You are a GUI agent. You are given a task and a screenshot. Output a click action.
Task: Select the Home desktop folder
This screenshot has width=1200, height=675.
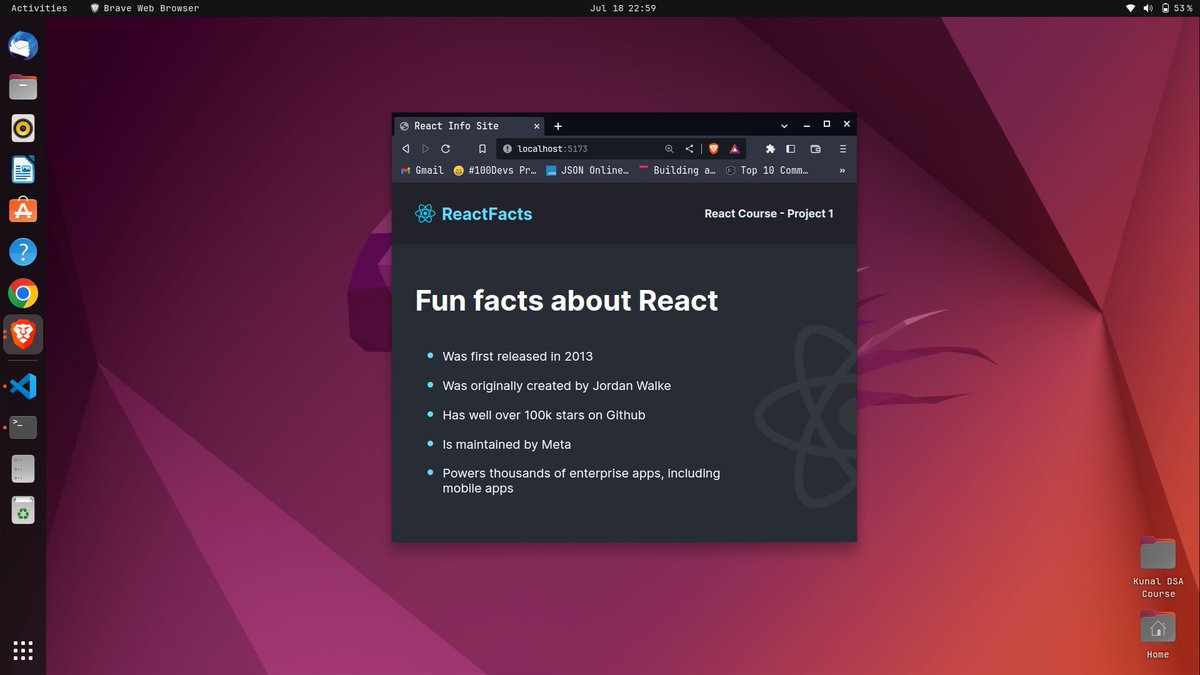1158,635
